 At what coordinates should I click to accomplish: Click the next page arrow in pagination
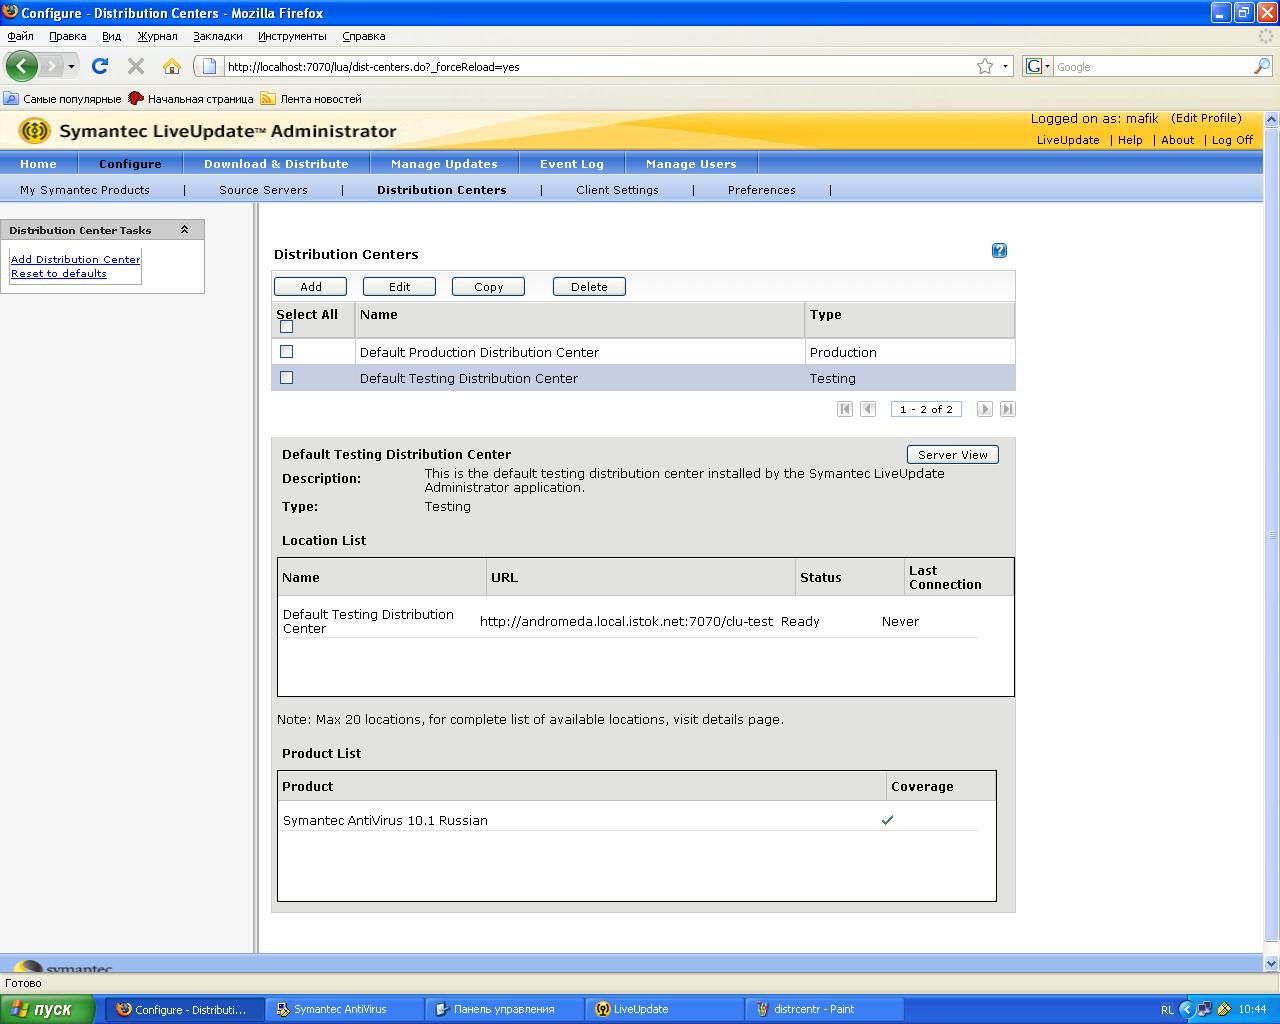(985, 409)
